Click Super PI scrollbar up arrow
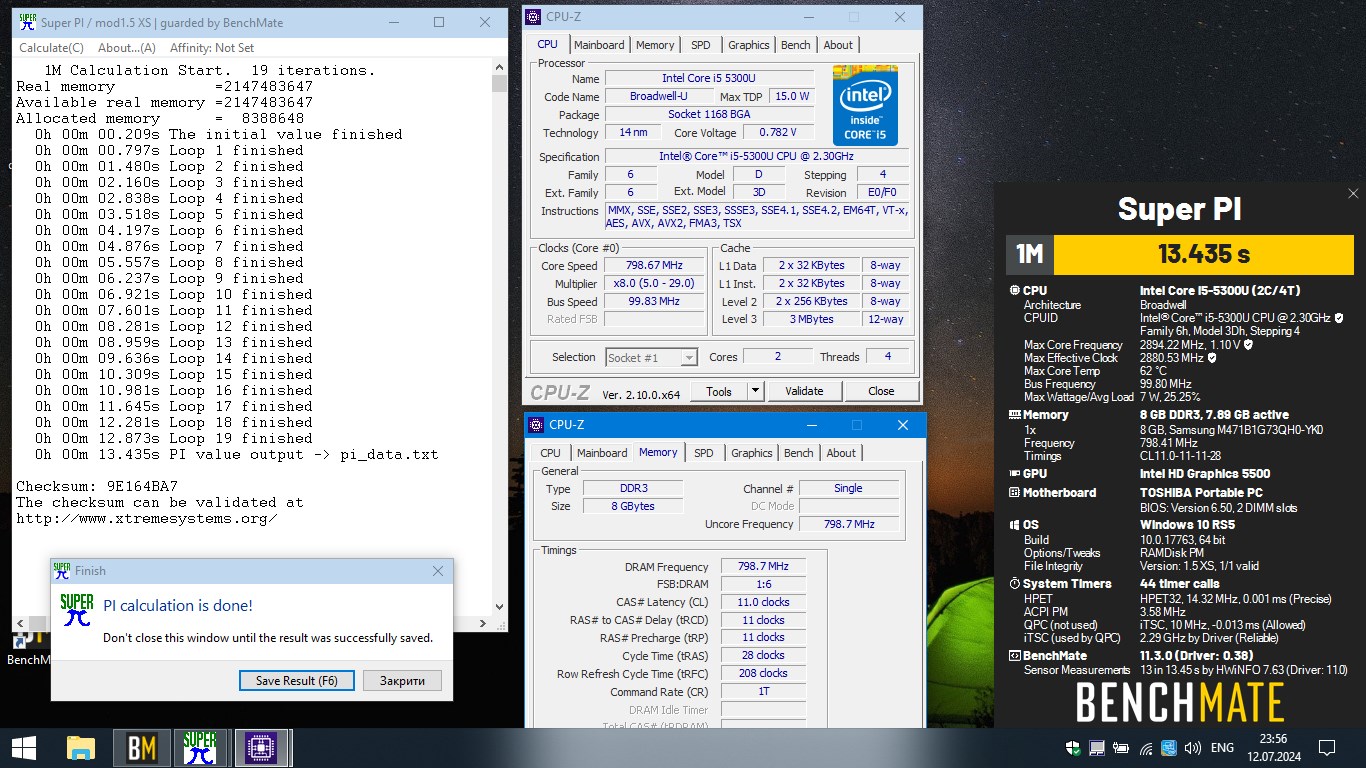This screenshot has height=768, width=1366. point(500,69)
